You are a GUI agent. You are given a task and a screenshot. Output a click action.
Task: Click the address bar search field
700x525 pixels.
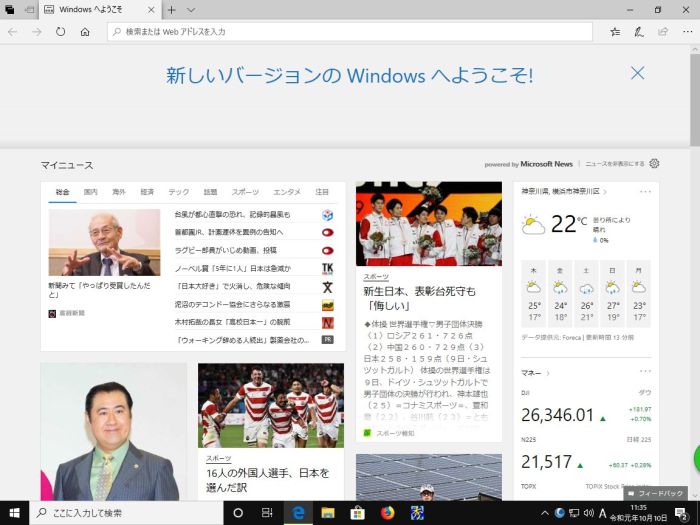tap(350, 32)
